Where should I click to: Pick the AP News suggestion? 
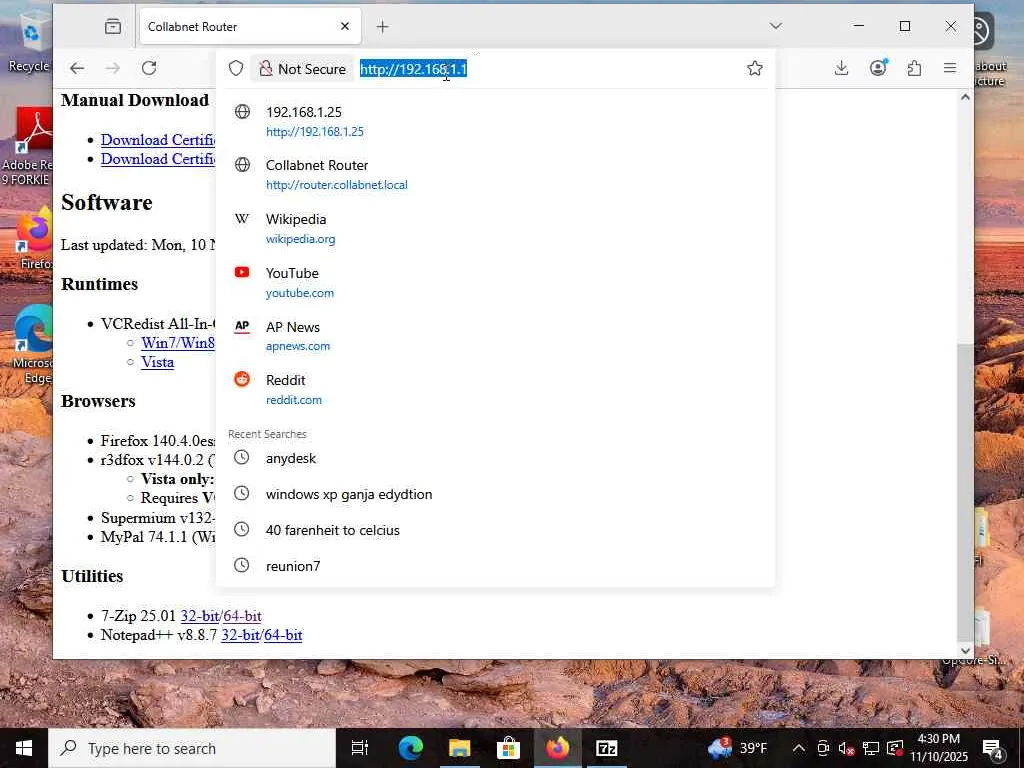495,336
